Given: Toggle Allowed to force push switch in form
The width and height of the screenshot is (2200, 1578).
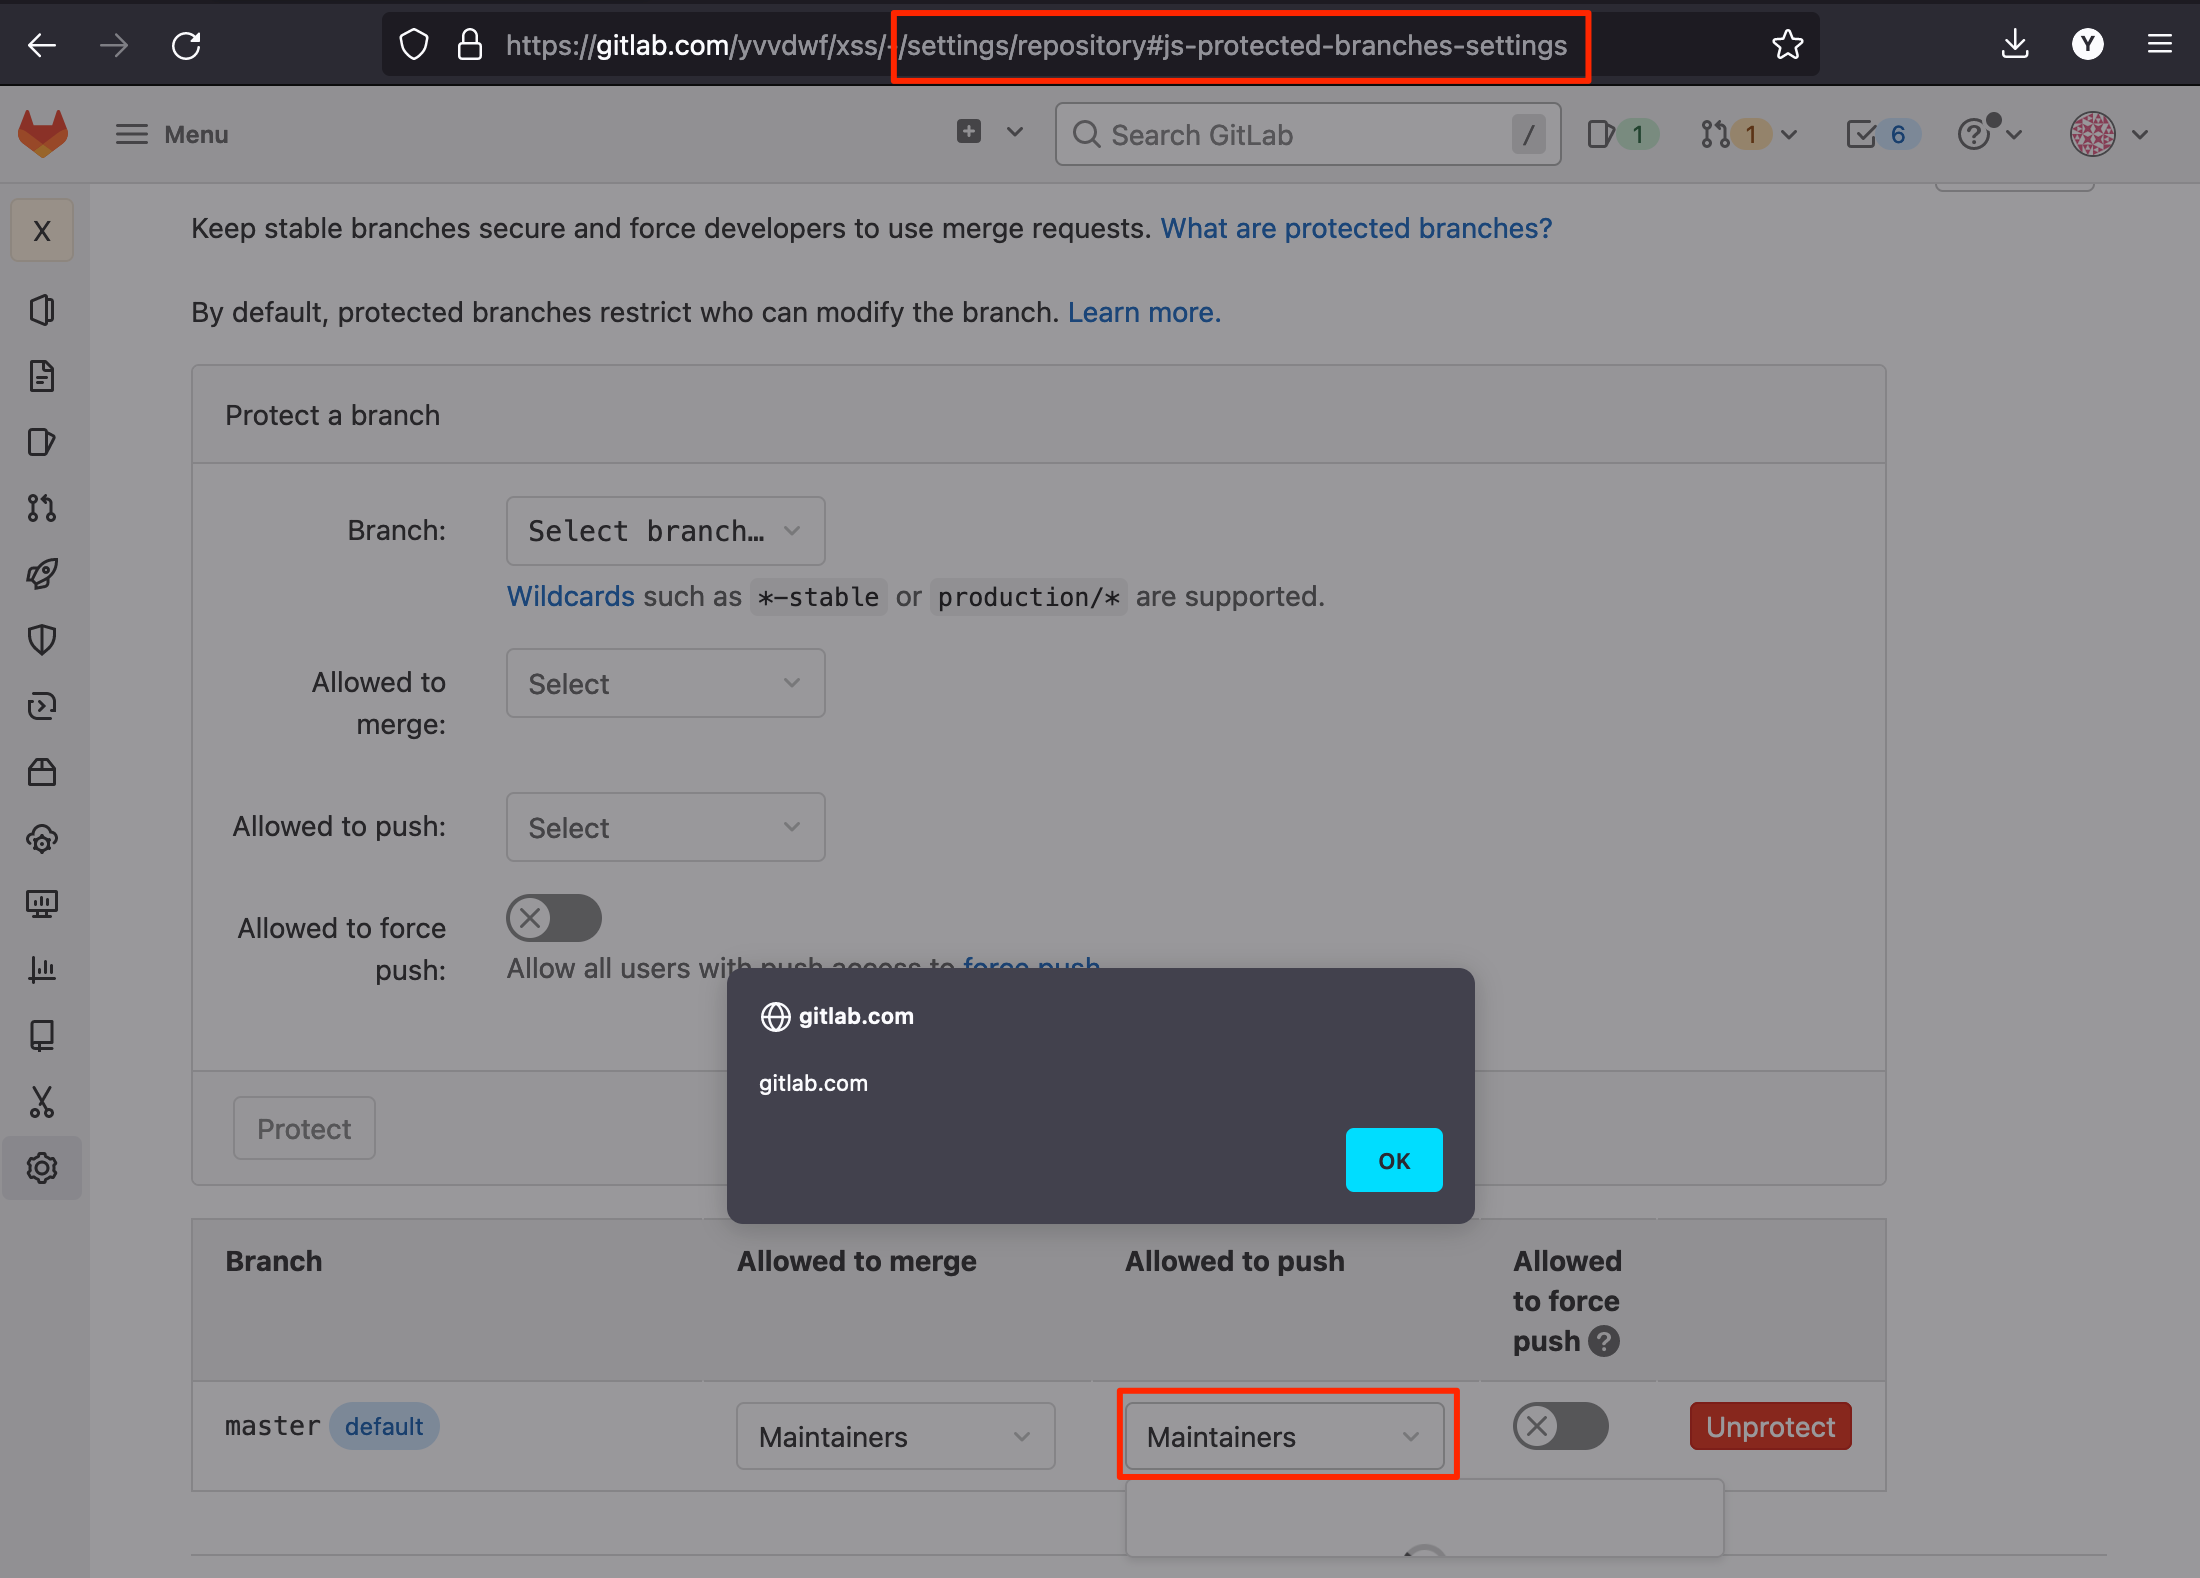Looking at the screenshot, I should click(x=553, y=918).
